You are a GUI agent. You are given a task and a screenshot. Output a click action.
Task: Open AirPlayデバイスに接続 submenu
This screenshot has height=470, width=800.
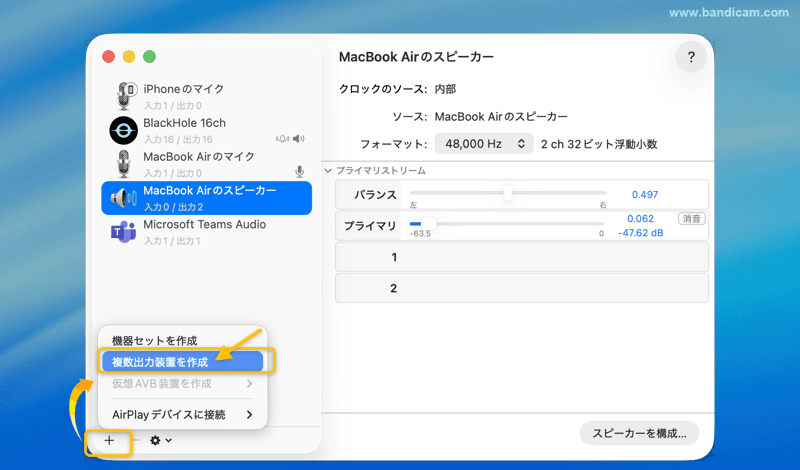[183, 414]
